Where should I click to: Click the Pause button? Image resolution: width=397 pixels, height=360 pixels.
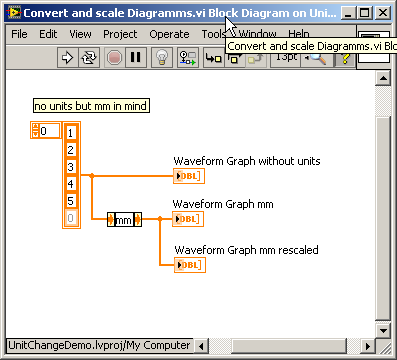135,58
